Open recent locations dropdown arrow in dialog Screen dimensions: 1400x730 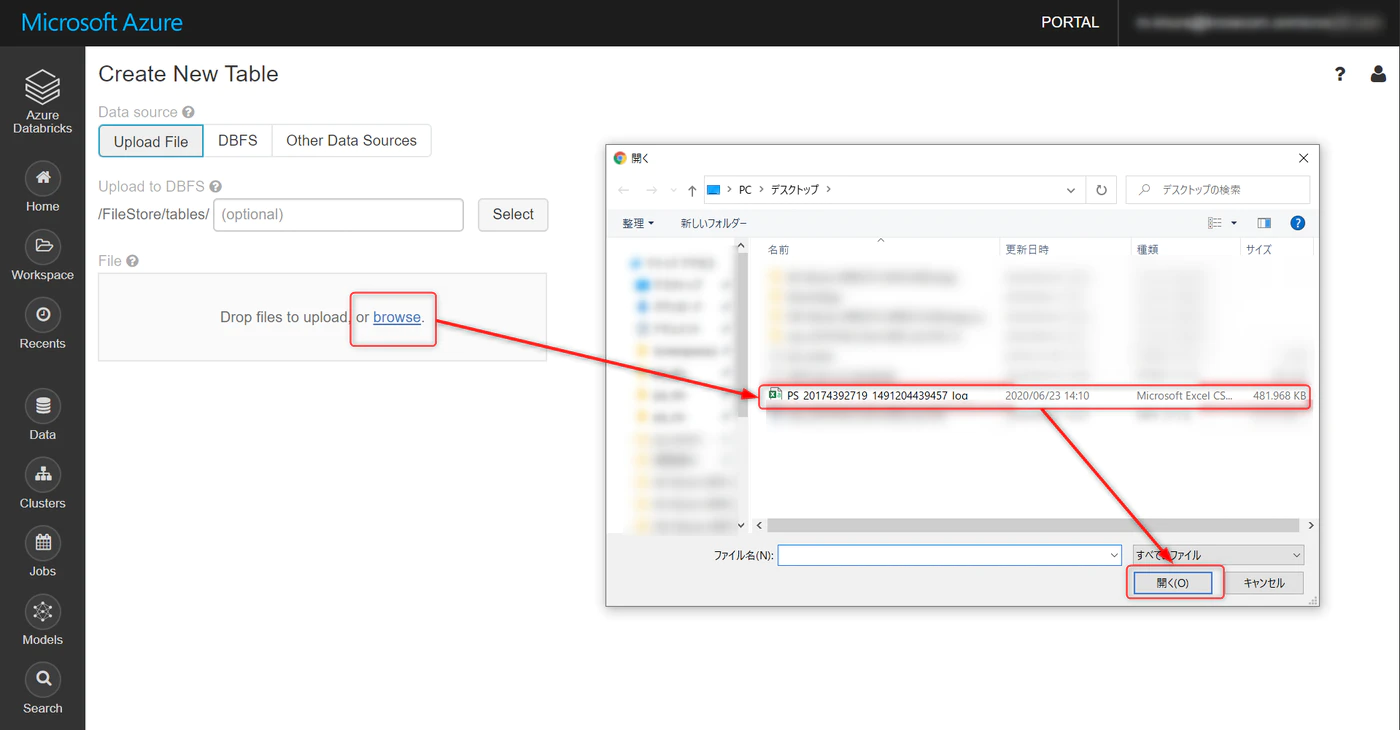(672, 190)
